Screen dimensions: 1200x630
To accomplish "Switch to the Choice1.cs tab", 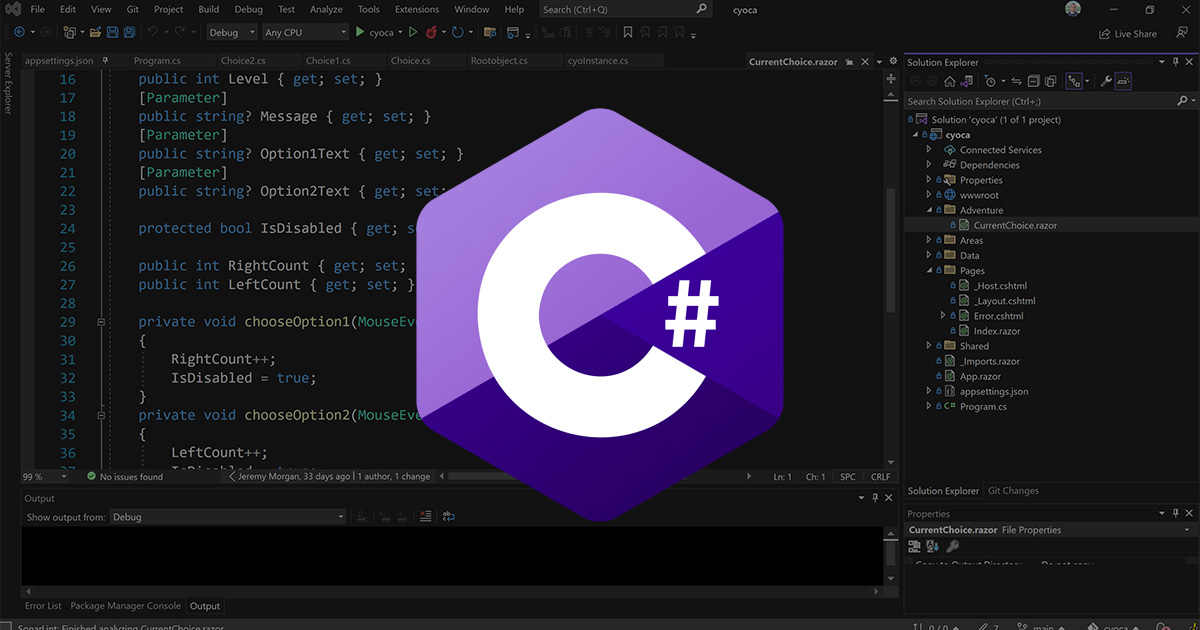I will pyautogui.click(x=328, y=60).
